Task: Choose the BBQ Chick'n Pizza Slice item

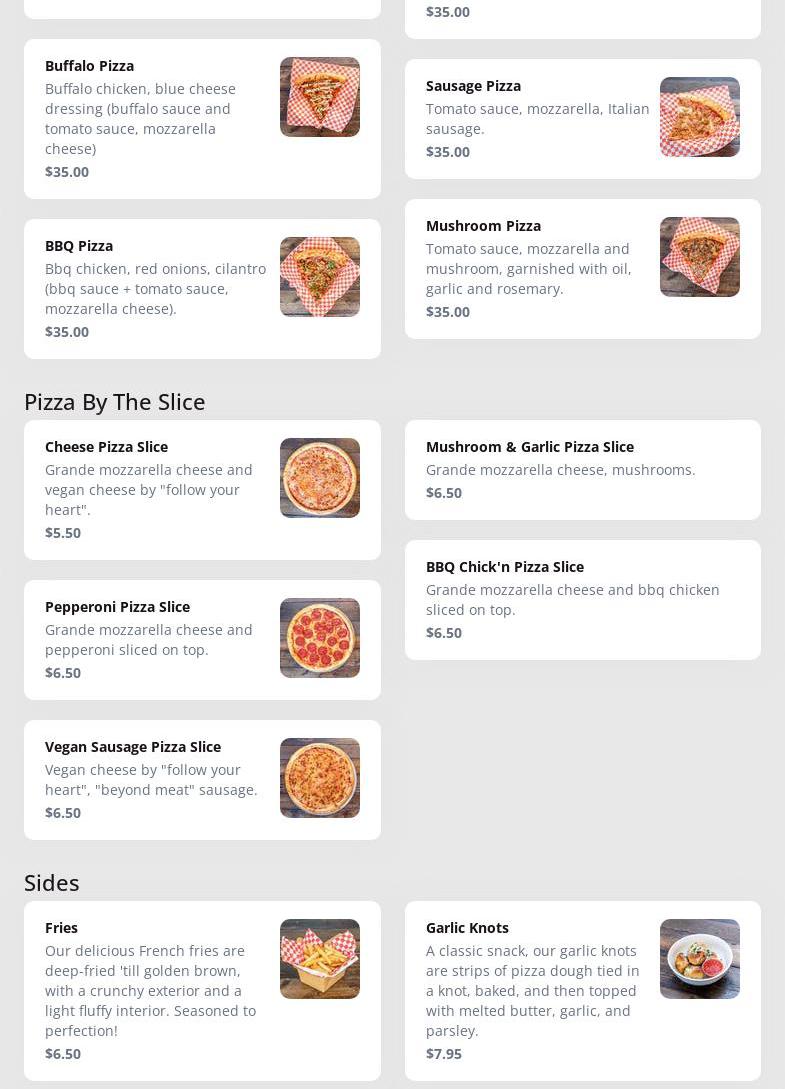Action: point(505,567)
